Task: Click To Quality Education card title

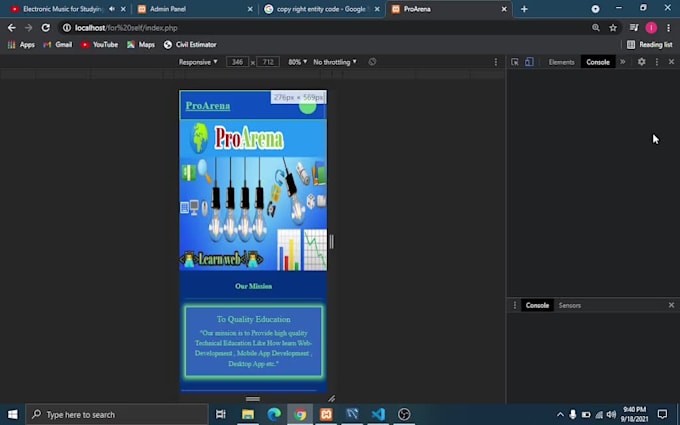Action: 254,319
